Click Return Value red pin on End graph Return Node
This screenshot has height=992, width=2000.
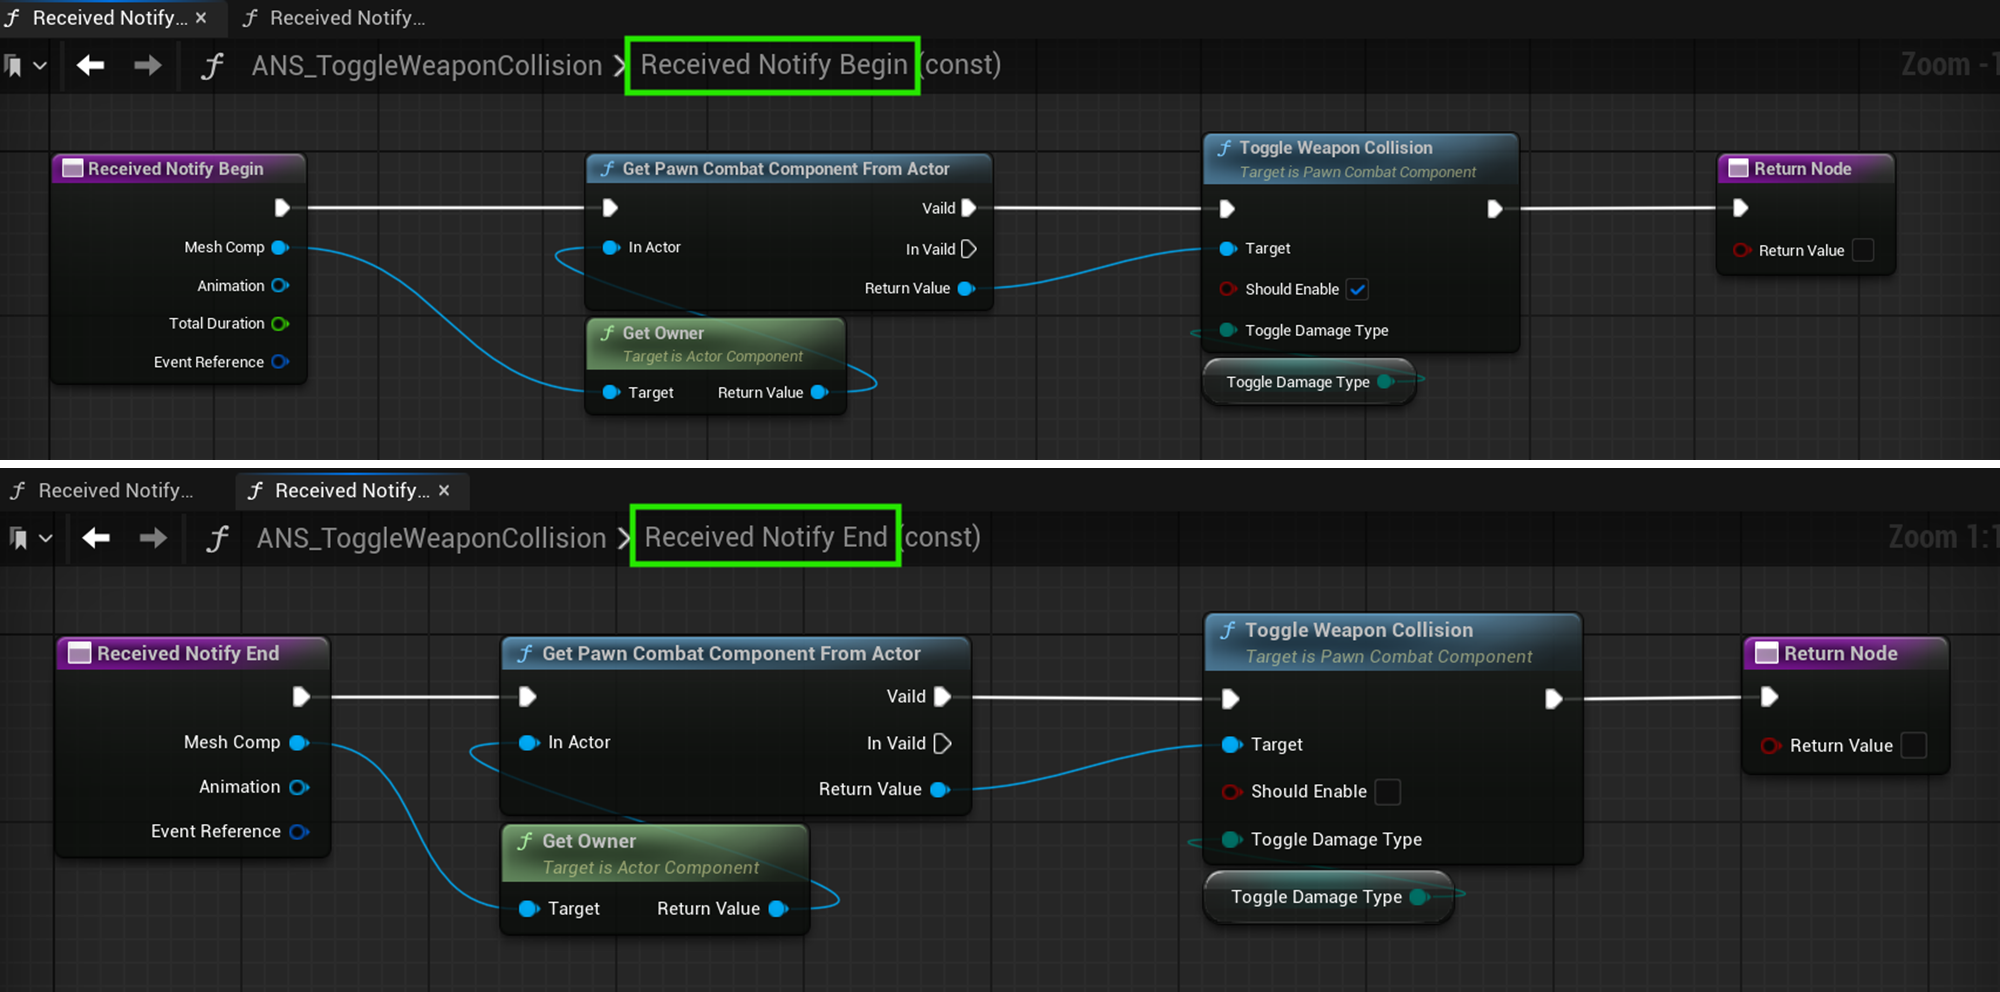pyautogui.click(x=1771, y=746)
